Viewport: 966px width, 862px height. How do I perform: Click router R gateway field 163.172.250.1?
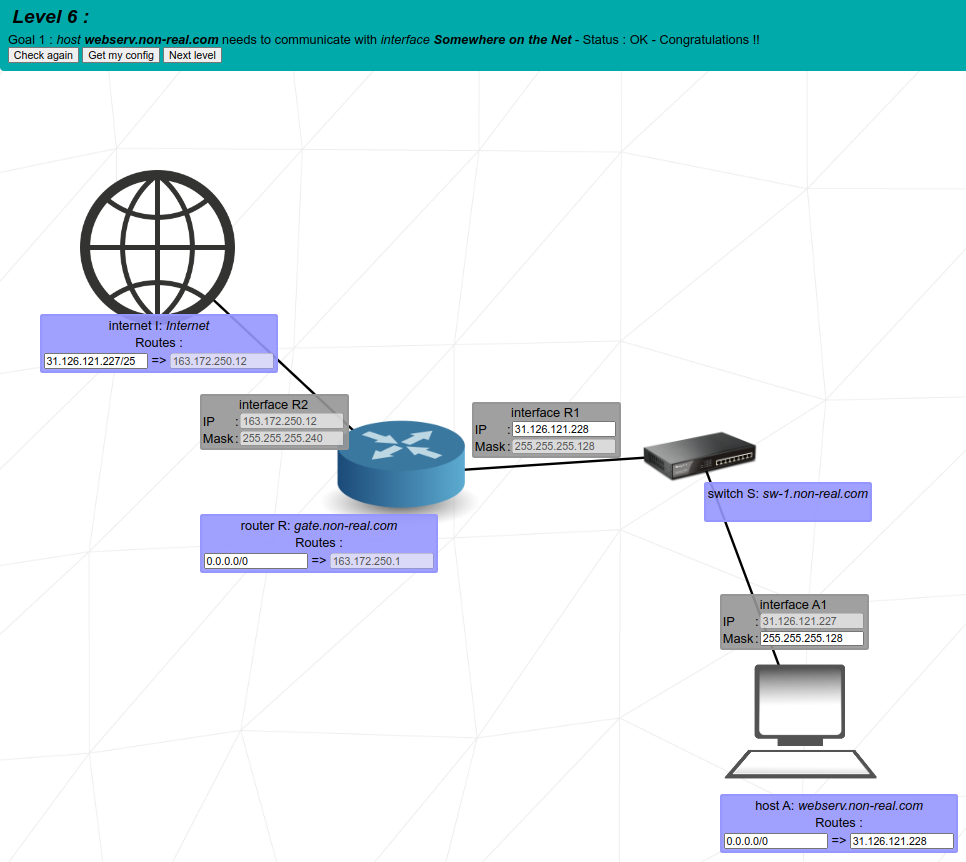(382, 561)
